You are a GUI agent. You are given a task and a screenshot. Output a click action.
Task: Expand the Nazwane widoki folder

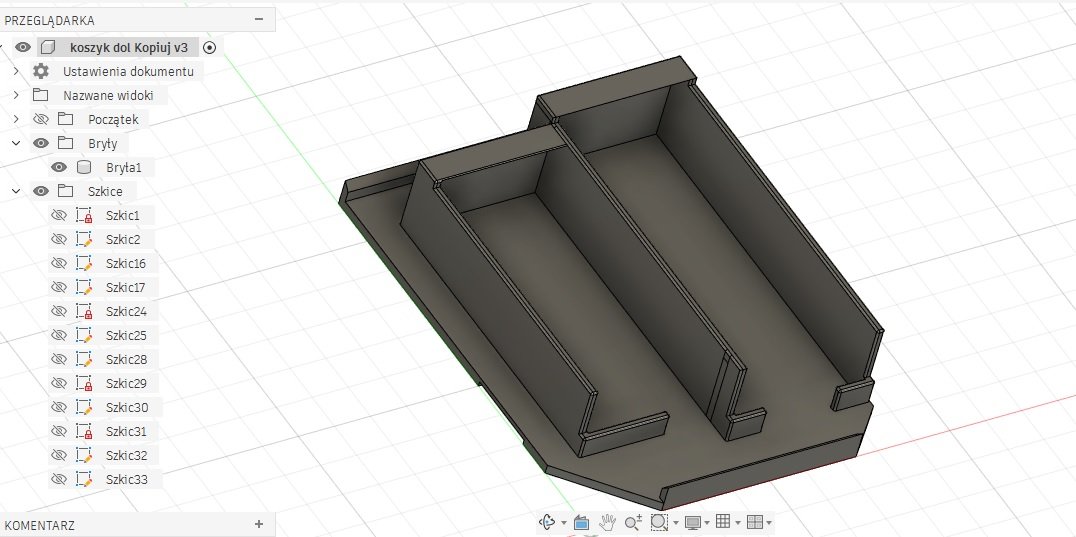coord(16,95)
